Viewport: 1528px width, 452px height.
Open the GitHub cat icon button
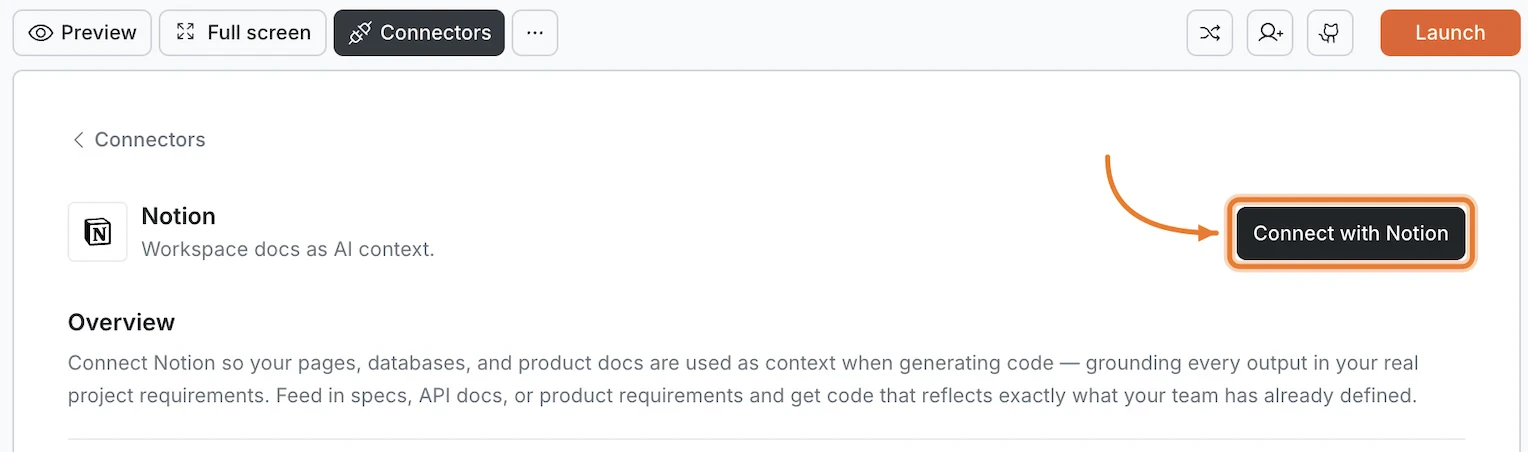1330,33
